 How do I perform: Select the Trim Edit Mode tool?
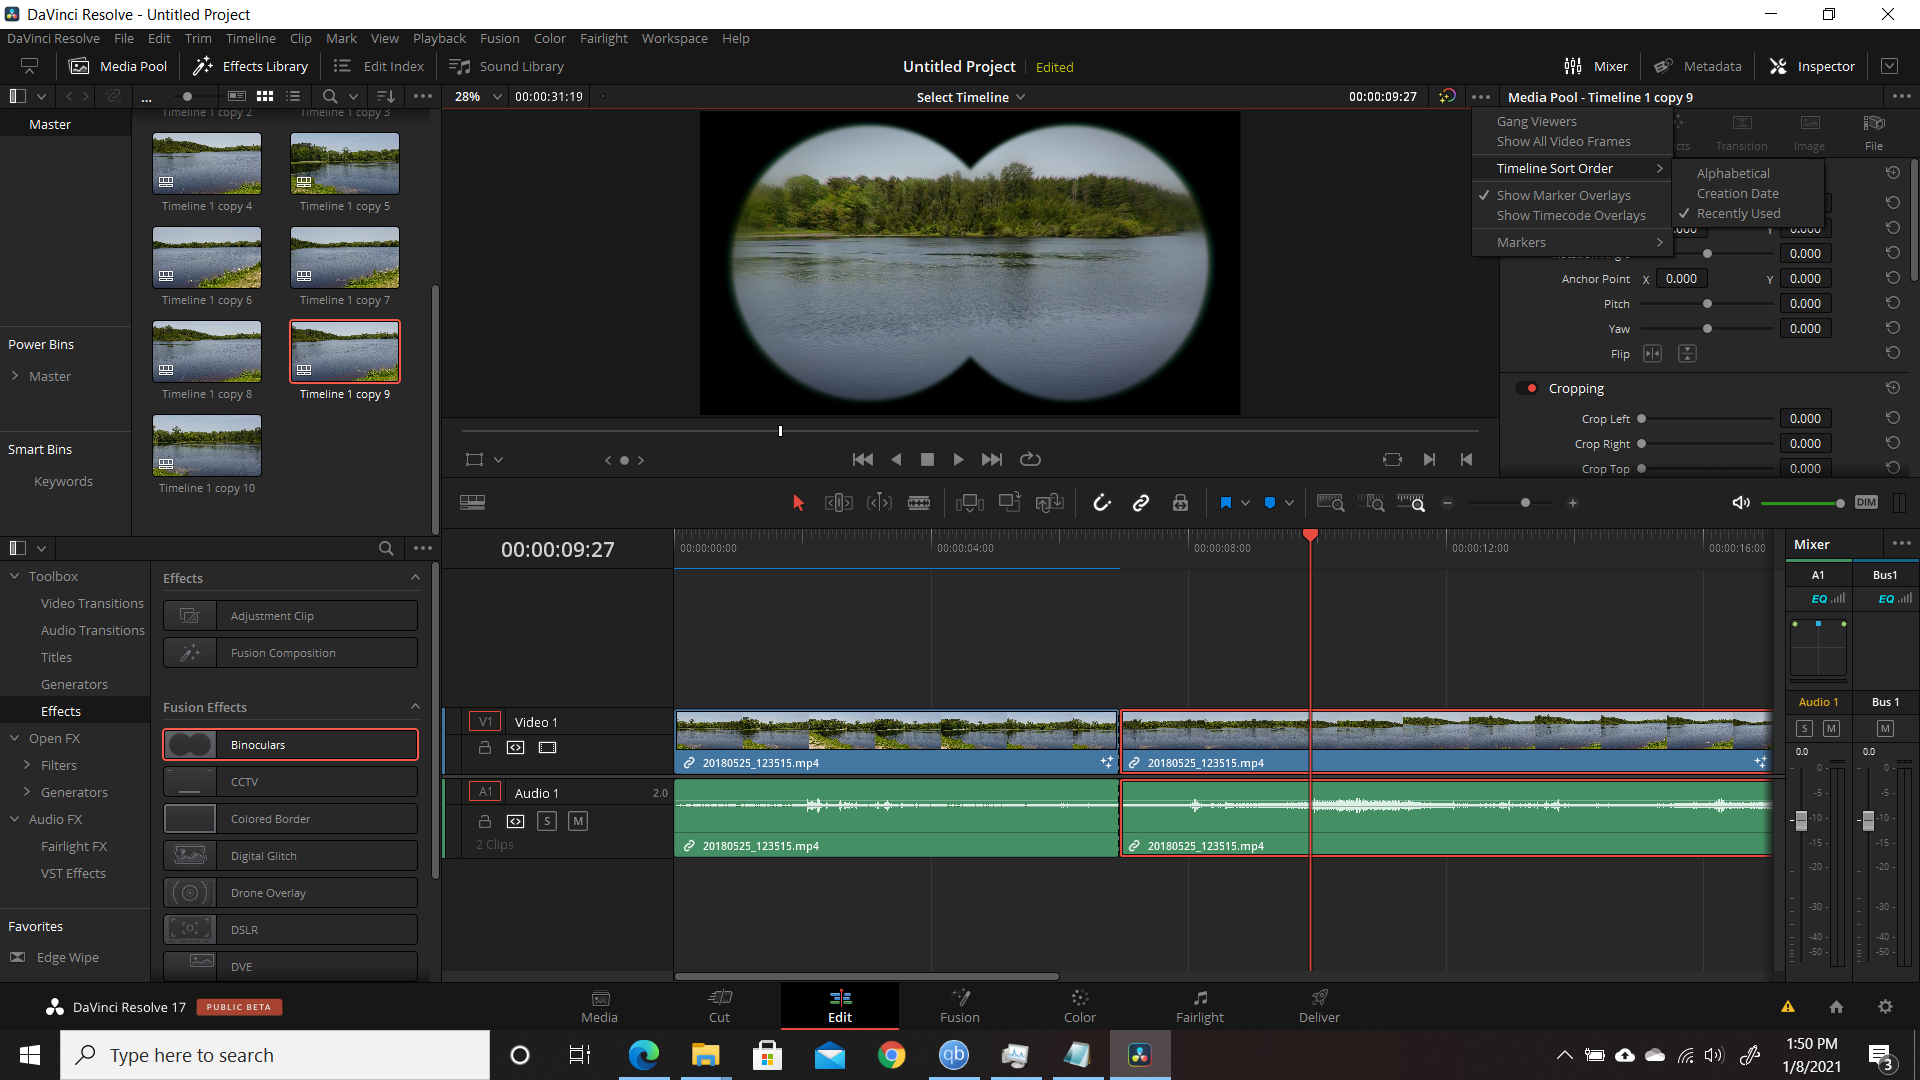tap(838, 503)
